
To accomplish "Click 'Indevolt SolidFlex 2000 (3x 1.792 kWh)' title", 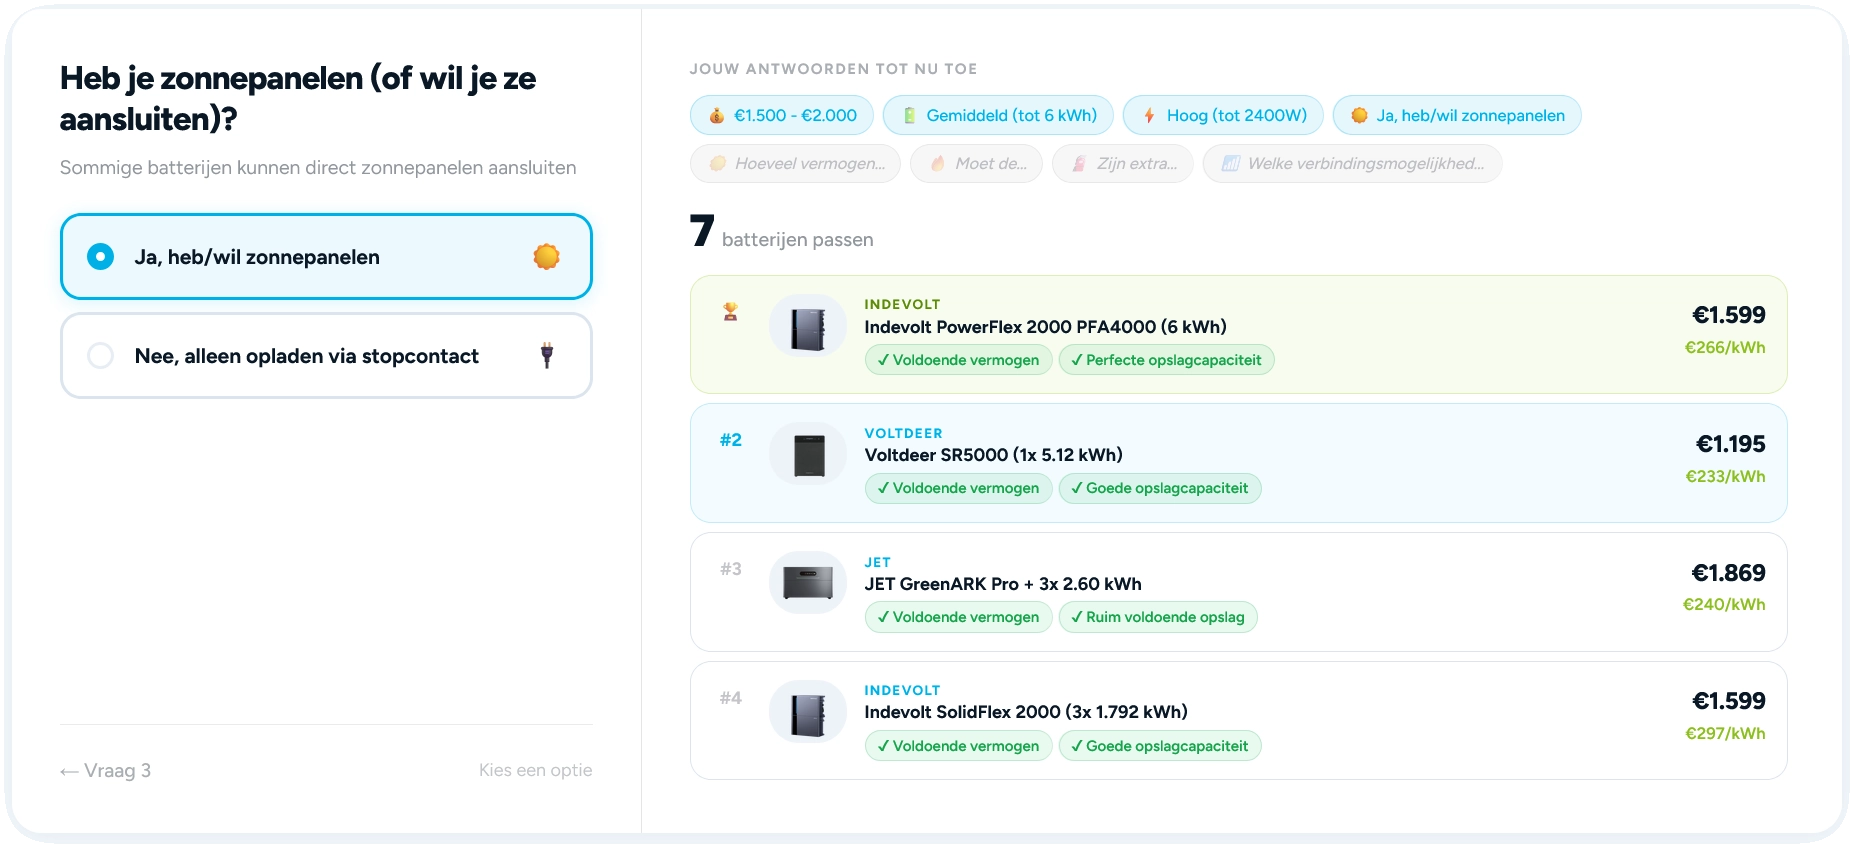I will (1026, 712).
